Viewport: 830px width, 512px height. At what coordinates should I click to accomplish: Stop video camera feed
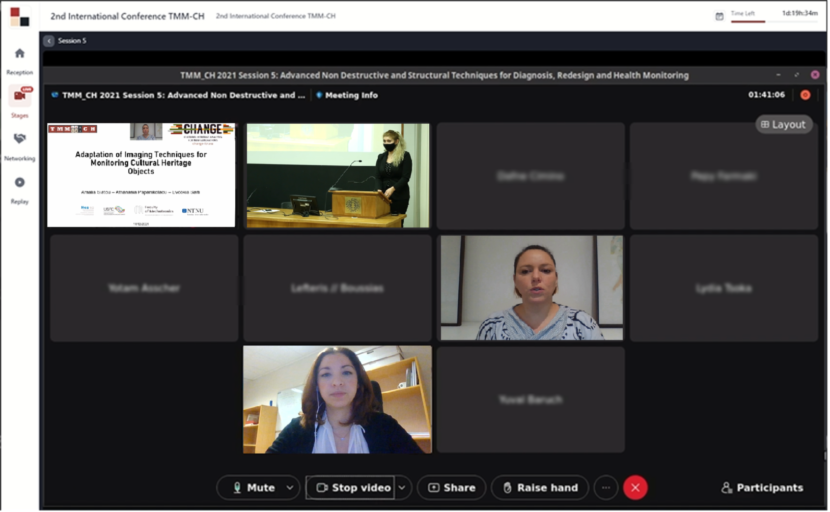[351, 488]
